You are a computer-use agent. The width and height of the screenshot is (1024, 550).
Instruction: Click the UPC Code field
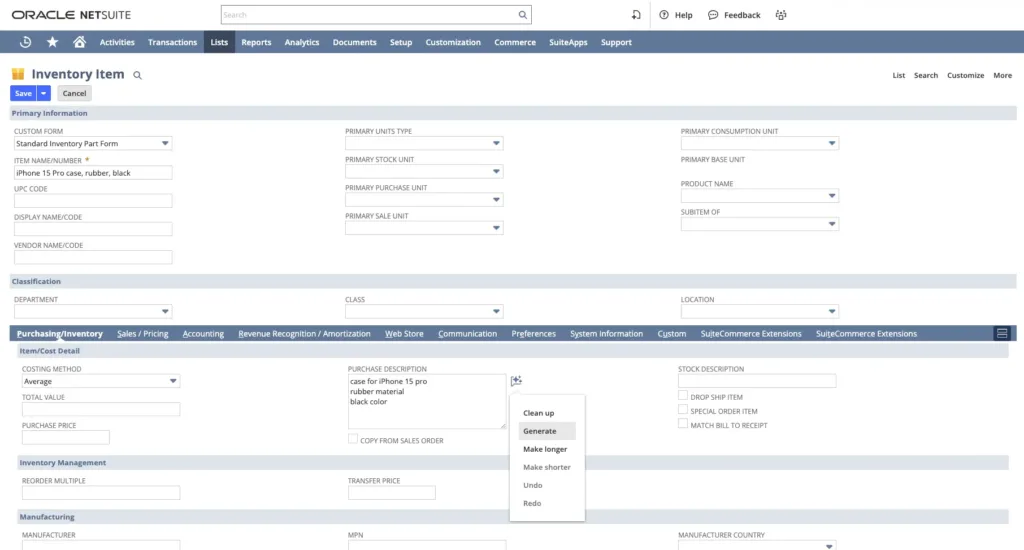pos(93,201)
